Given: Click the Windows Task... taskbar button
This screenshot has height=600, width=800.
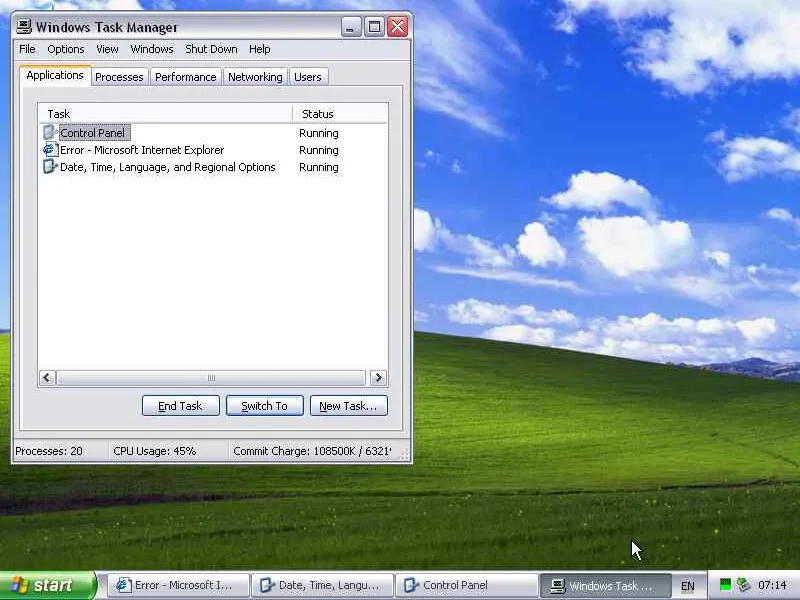Looking at the screenshot, I should pyautogui.click(x=606, y=586).
